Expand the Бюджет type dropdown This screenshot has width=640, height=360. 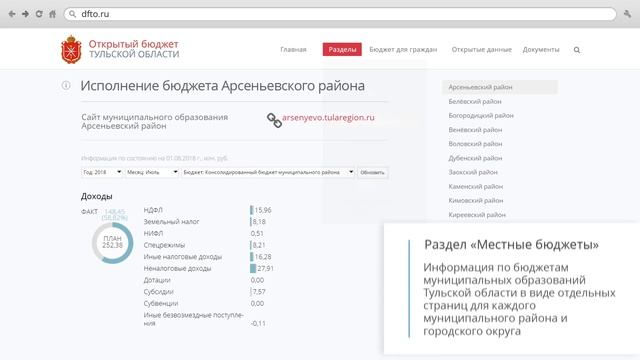point(268,172)
